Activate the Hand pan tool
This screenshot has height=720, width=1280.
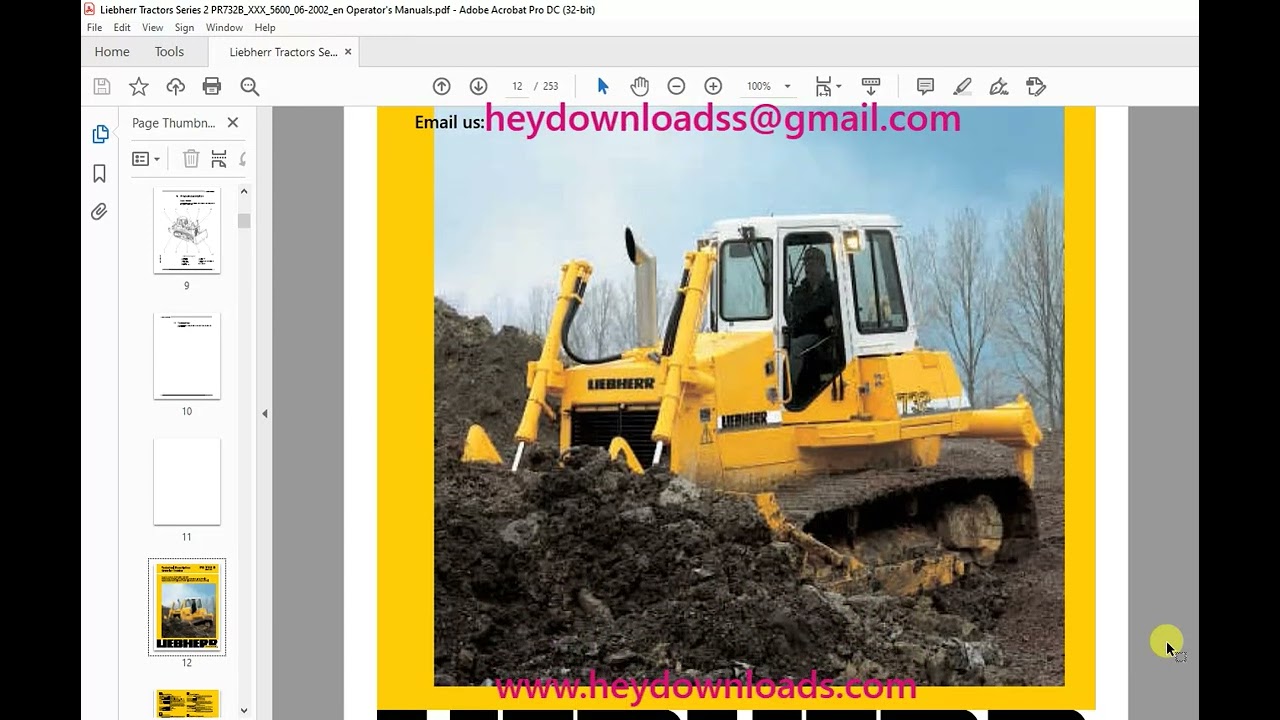(640, 87)
